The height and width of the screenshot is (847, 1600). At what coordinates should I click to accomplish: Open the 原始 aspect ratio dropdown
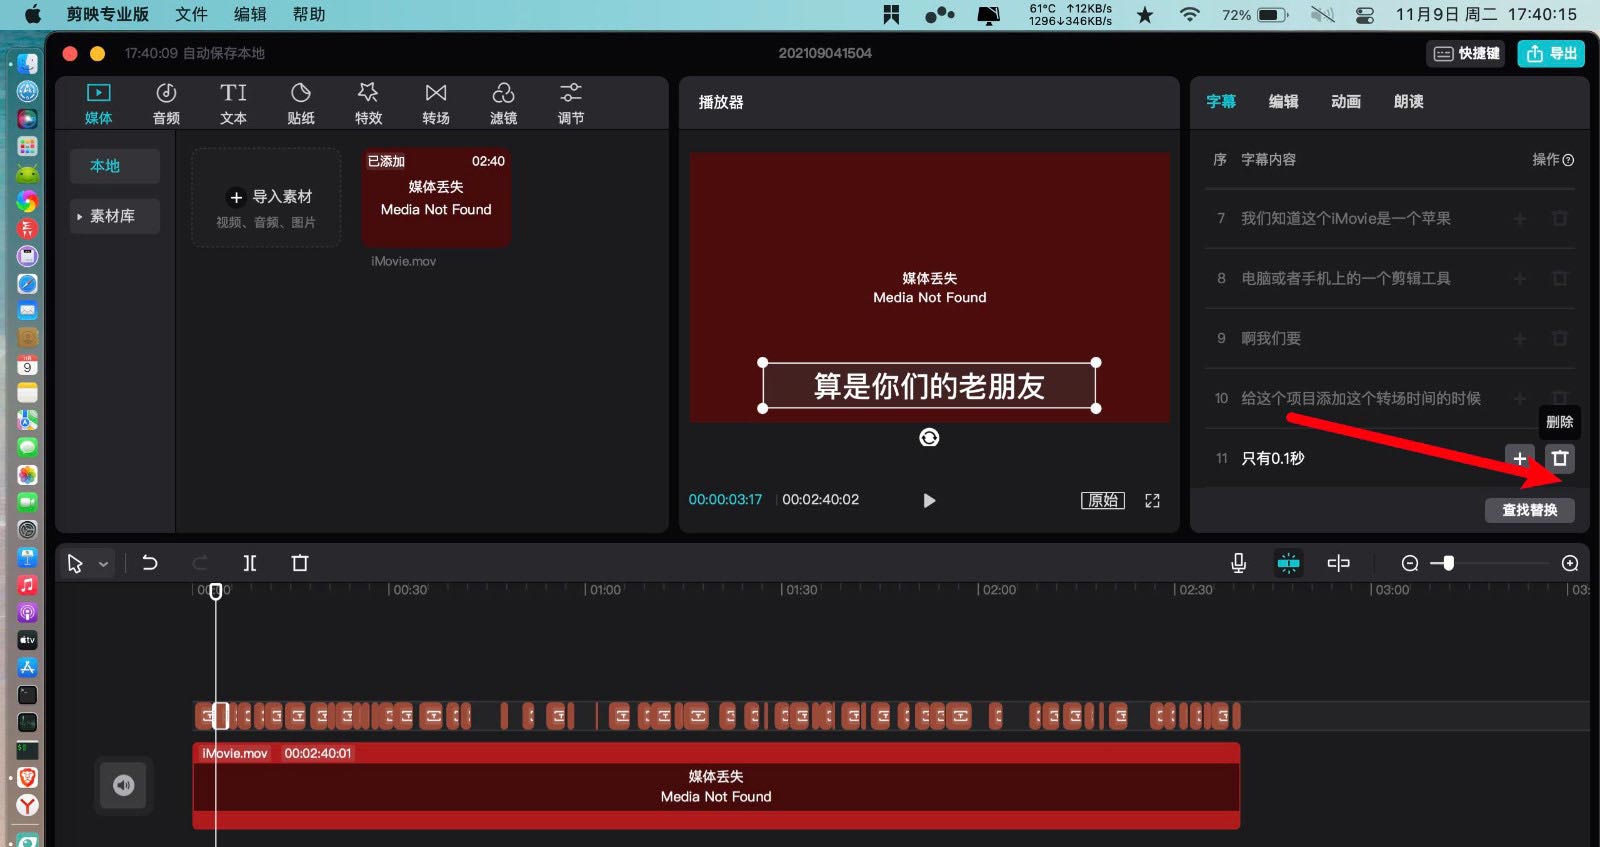pyautogui.click(x=1102, y=500)
